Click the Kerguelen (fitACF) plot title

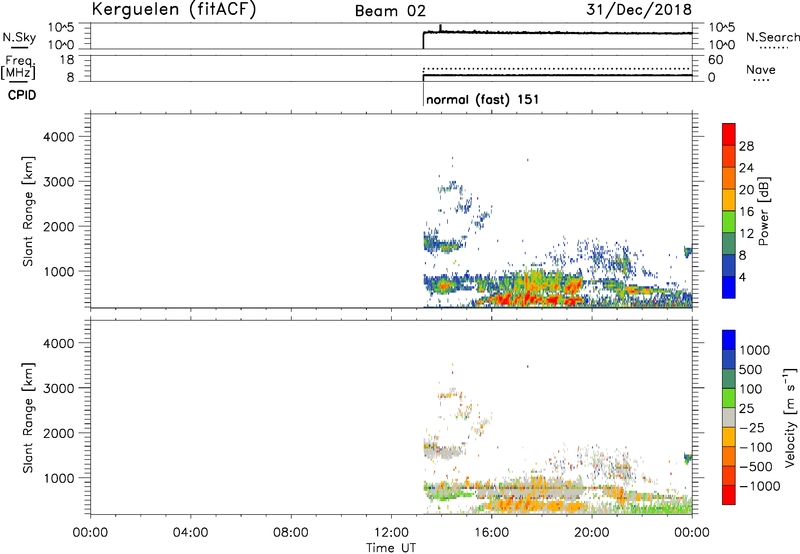[x=173, y=9]
